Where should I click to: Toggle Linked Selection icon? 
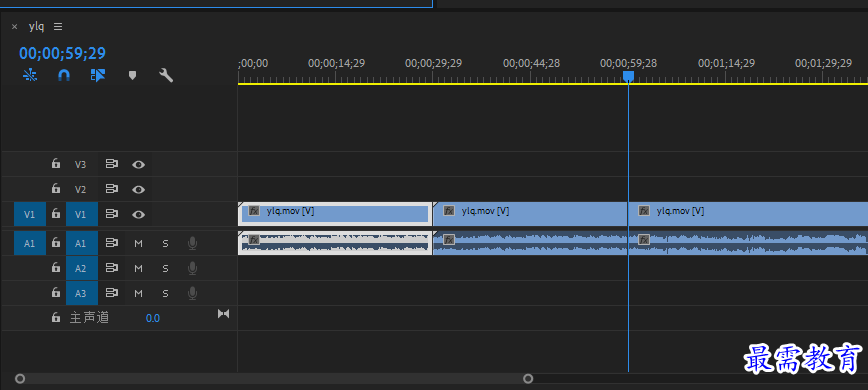[x=98, y=75]
